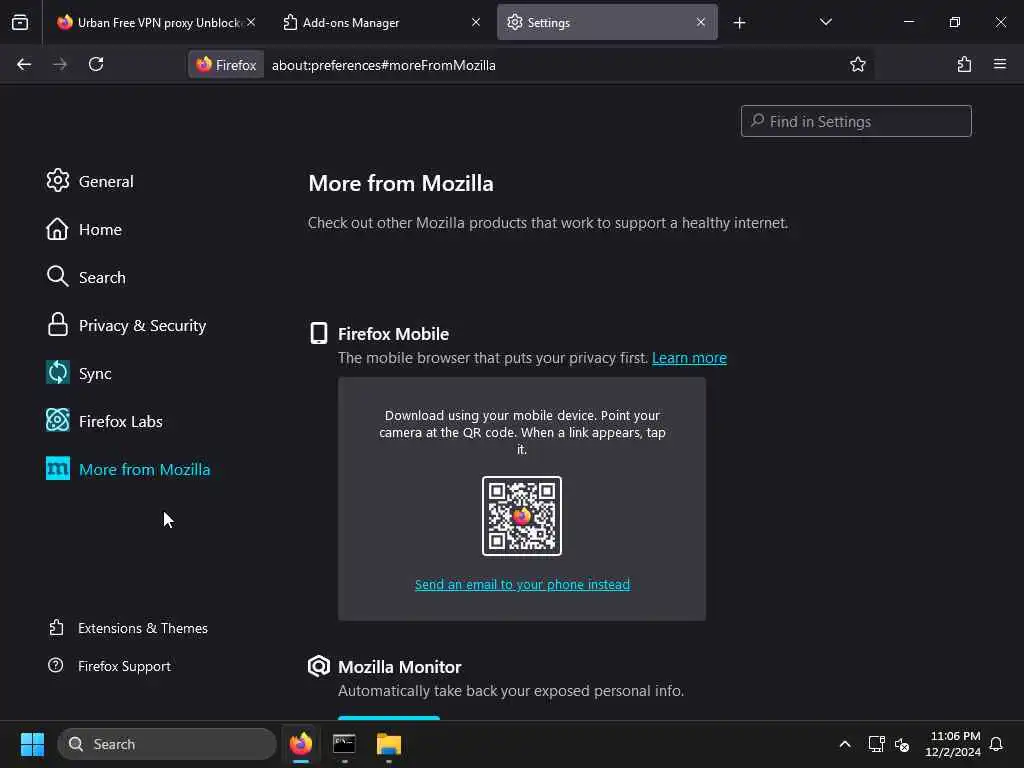Click the Mozilla Monitor heading
The height and width of the screenshot is (768, 1024).
[400, 667]
